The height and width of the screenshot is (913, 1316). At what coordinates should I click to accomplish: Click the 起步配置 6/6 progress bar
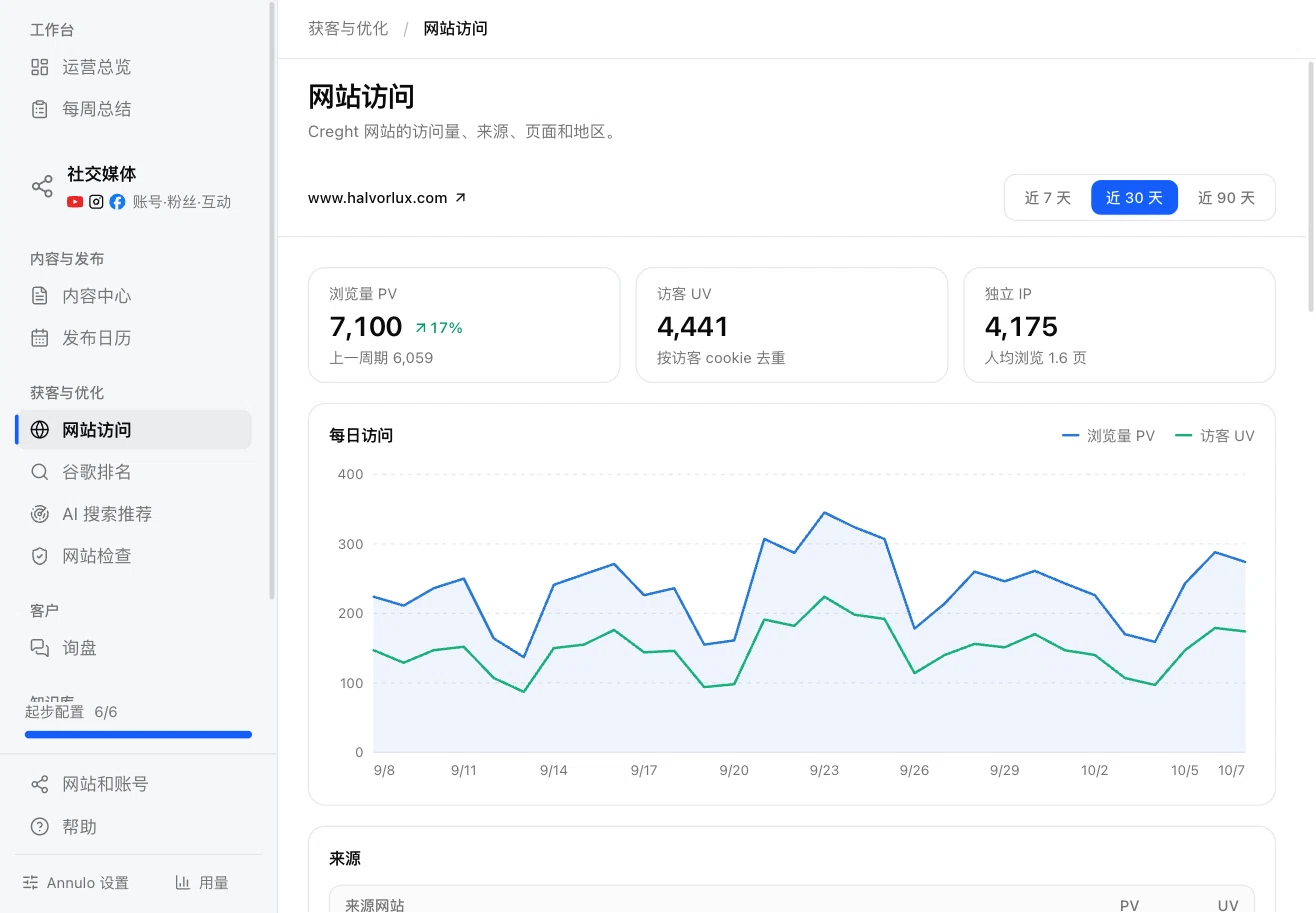(138, 734)
